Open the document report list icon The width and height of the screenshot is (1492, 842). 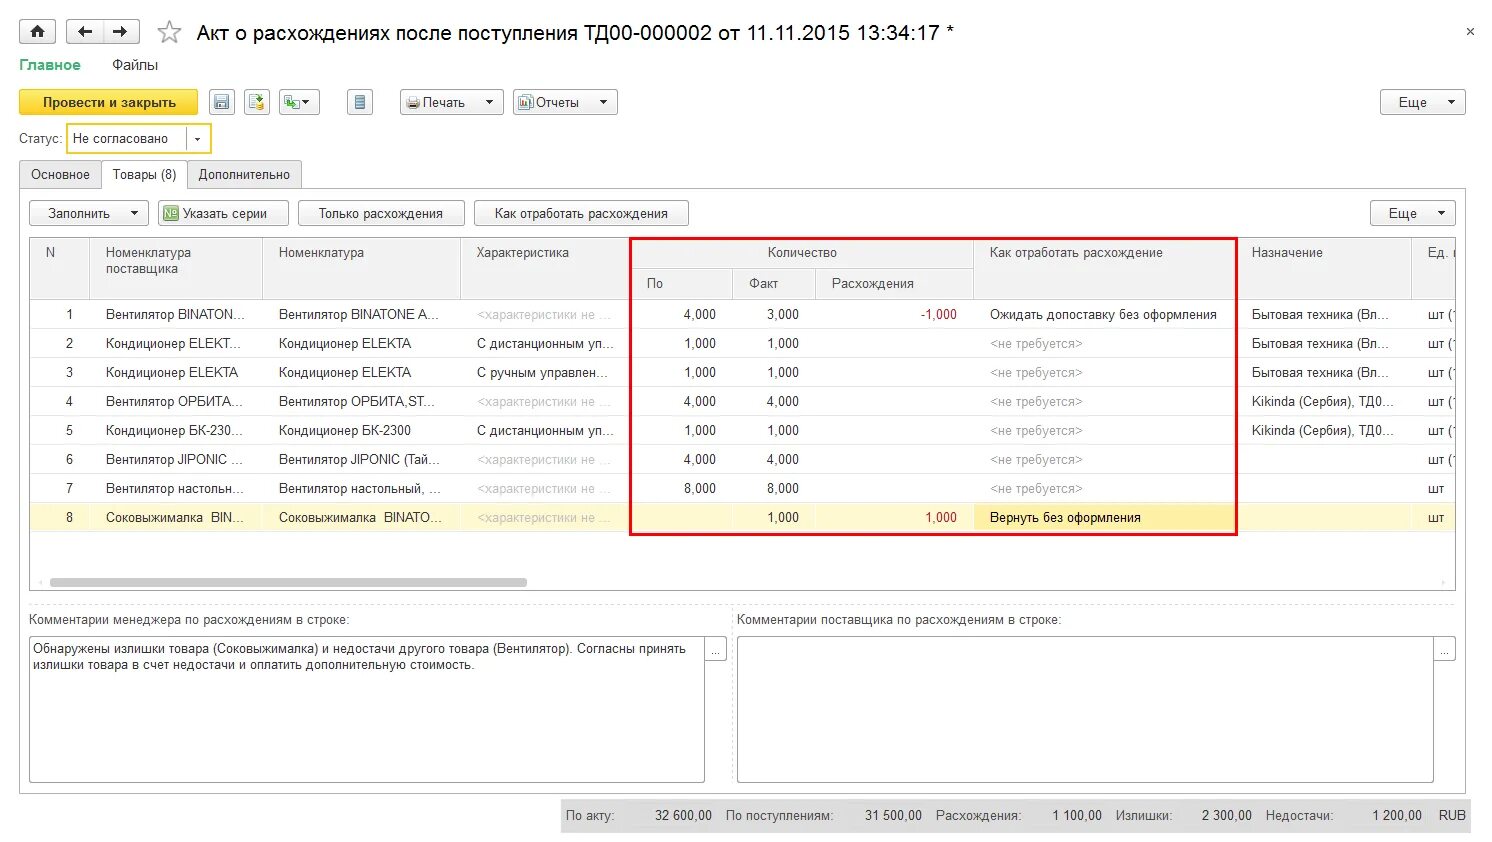tap(360, 102)
